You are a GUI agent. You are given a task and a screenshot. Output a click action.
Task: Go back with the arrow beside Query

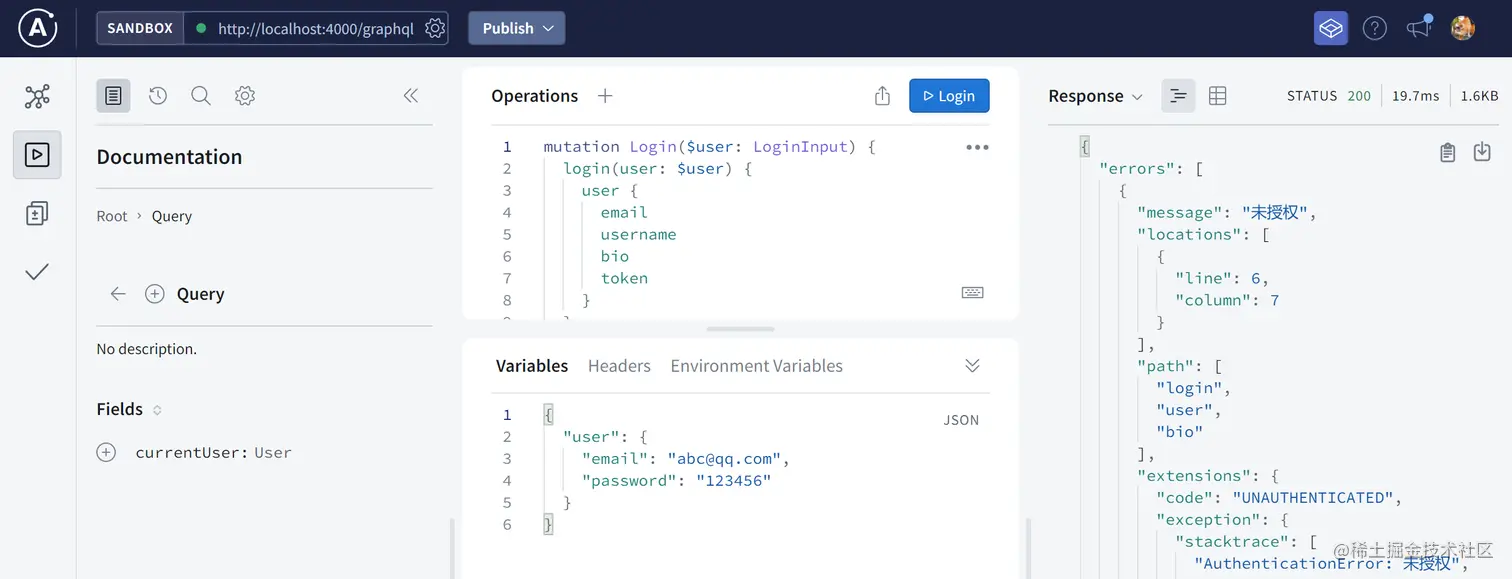[x=118, y=294]
